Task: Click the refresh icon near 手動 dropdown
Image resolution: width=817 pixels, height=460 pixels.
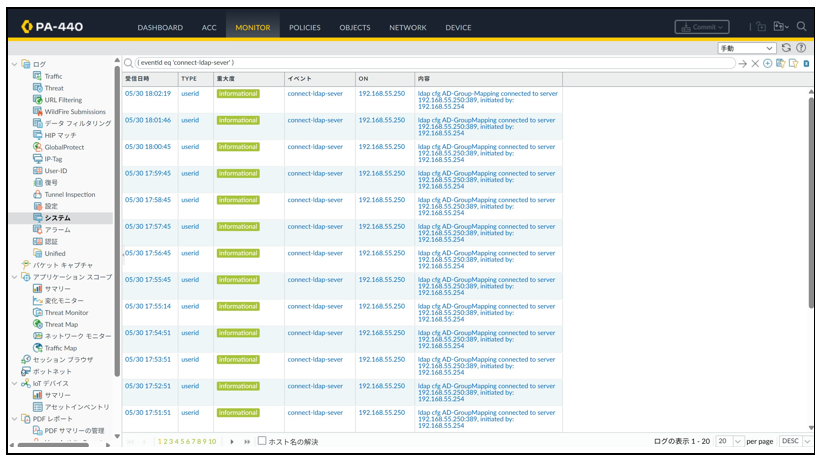Action: 786,48
